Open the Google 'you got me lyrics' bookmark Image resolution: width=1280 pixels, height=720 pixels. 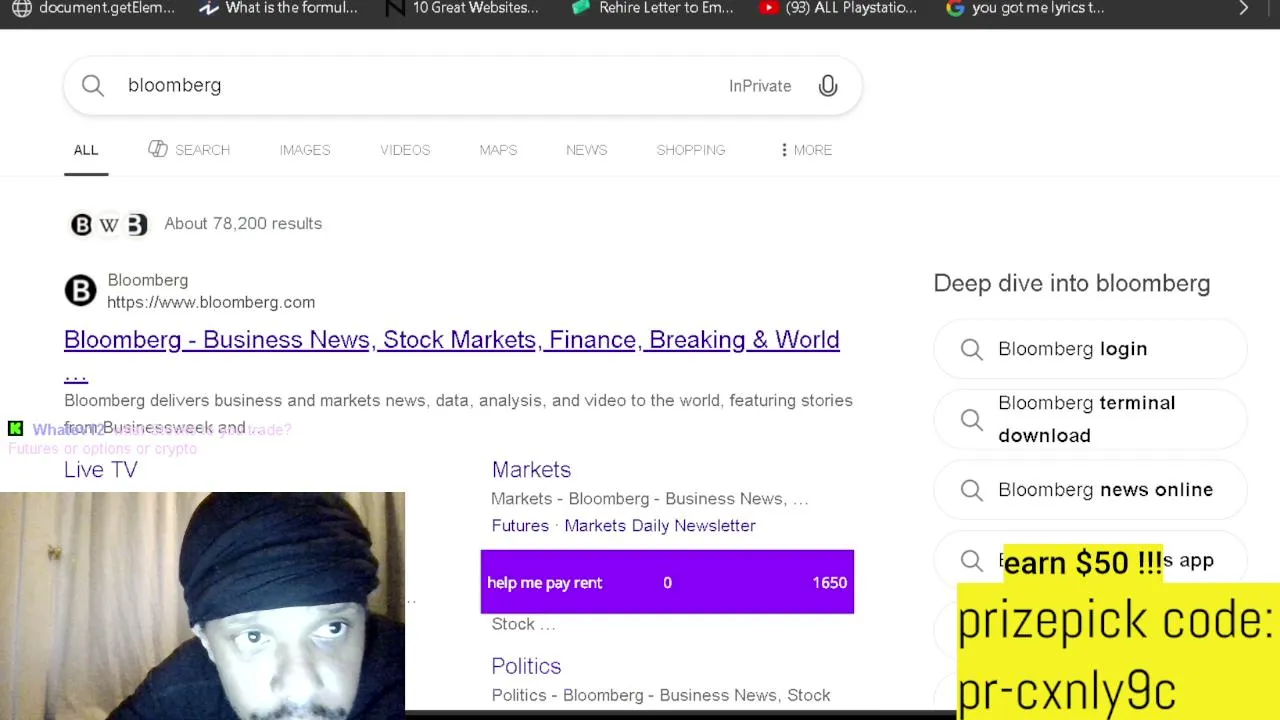pyautogui.click(x=1025, y=8)
